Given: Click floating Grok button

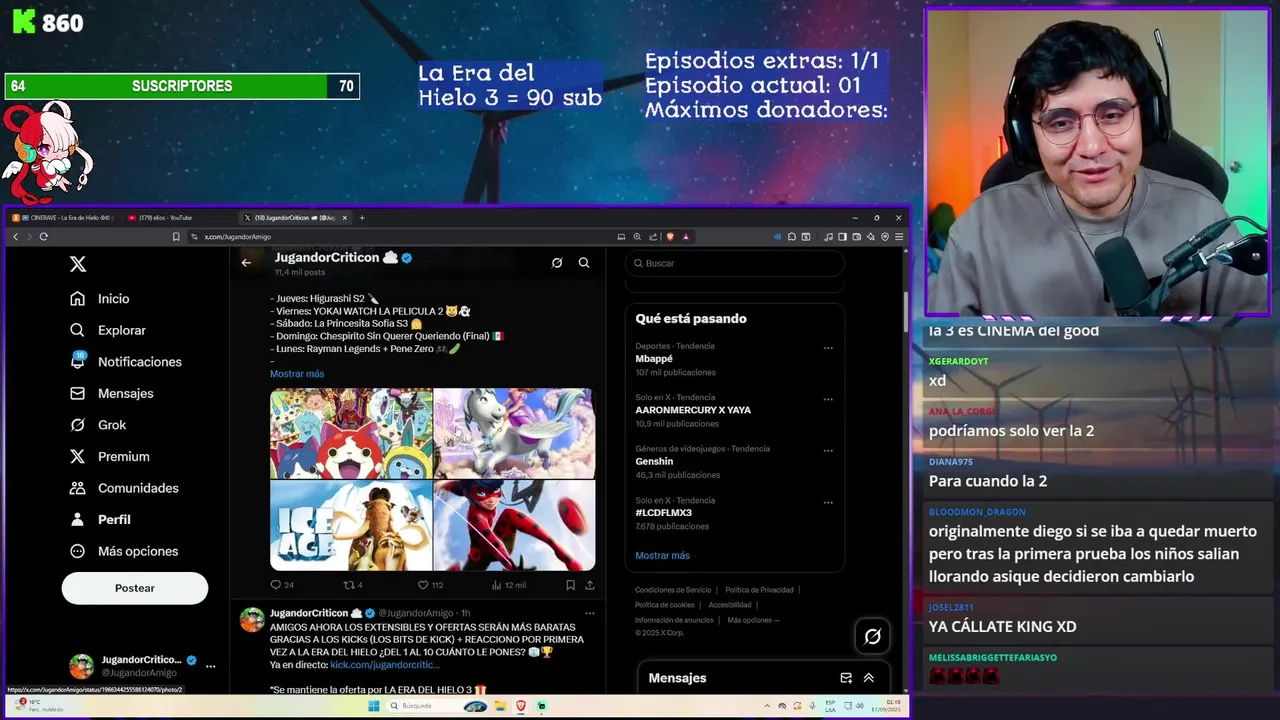Looking at the screenshot, I should click(x=872, y=636).
